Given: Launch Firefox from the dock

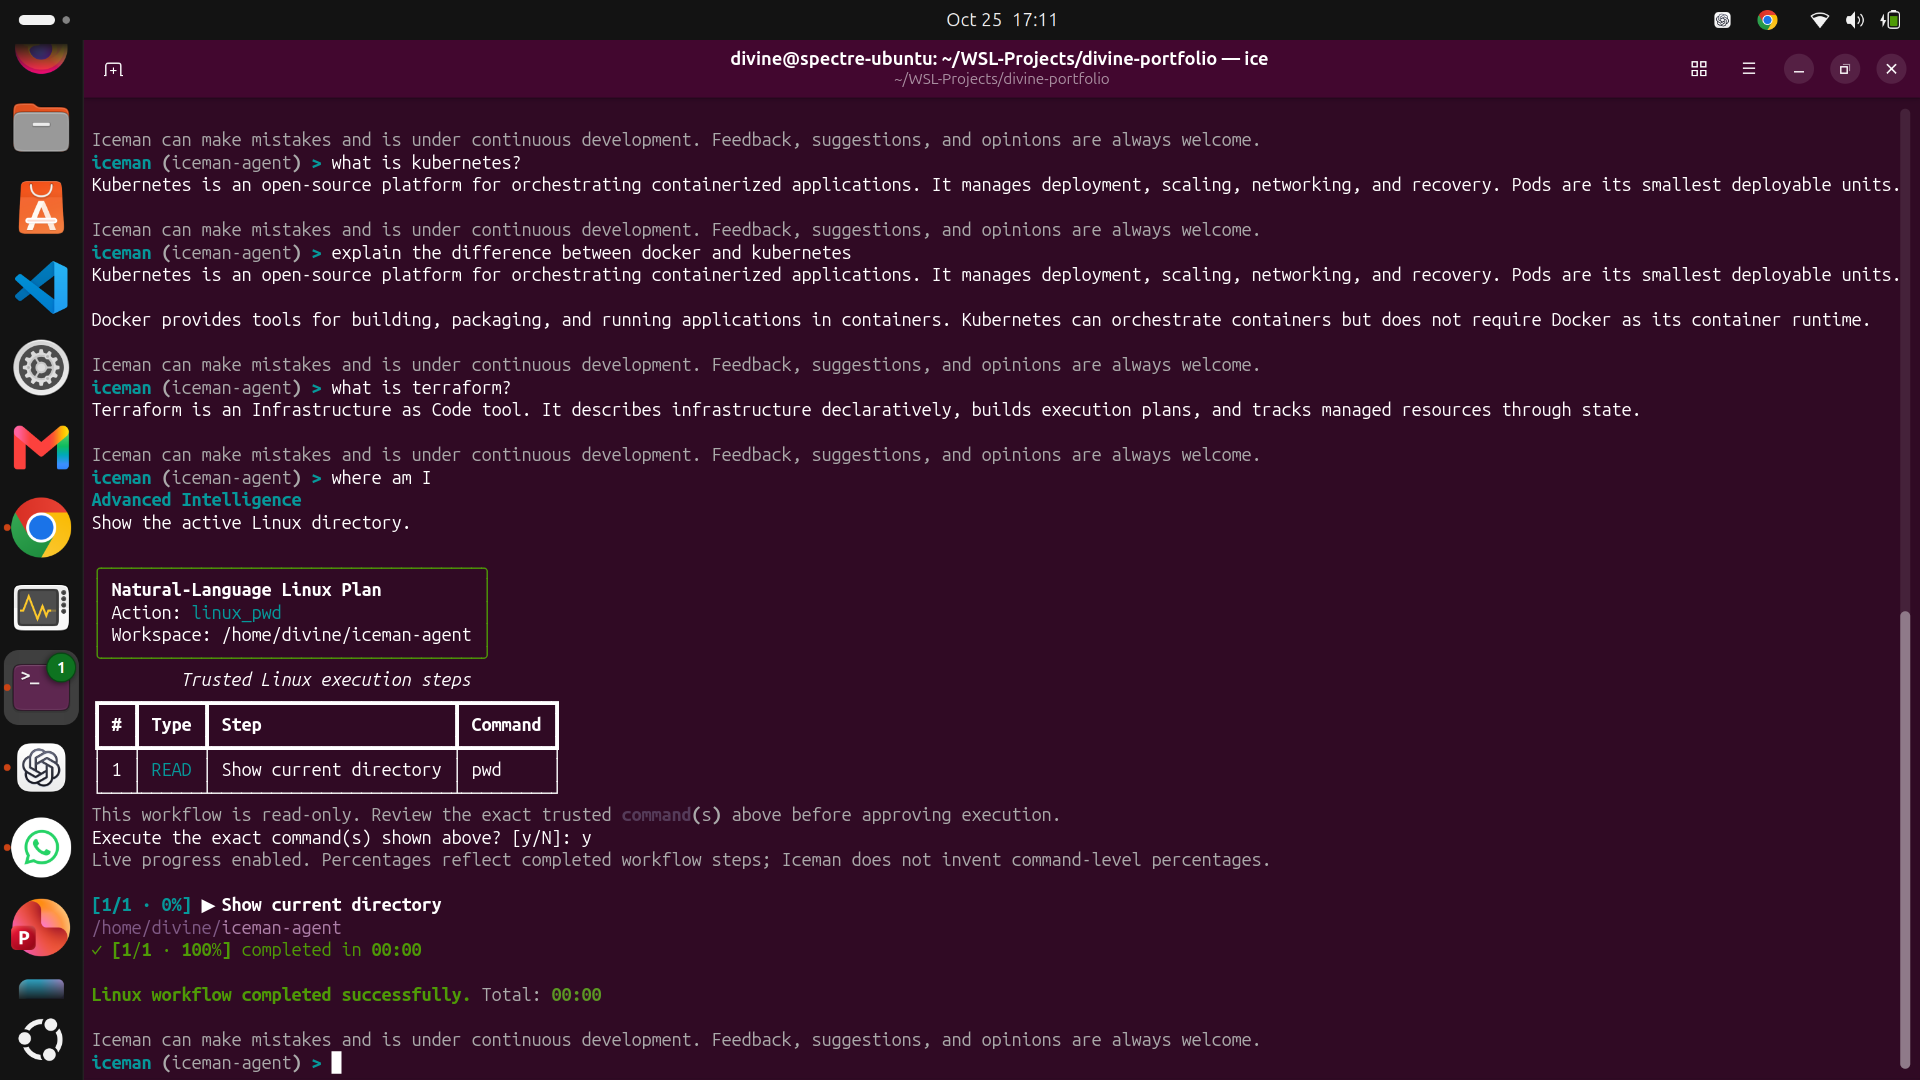Looking at the screenshot, I should pos(41,55).
